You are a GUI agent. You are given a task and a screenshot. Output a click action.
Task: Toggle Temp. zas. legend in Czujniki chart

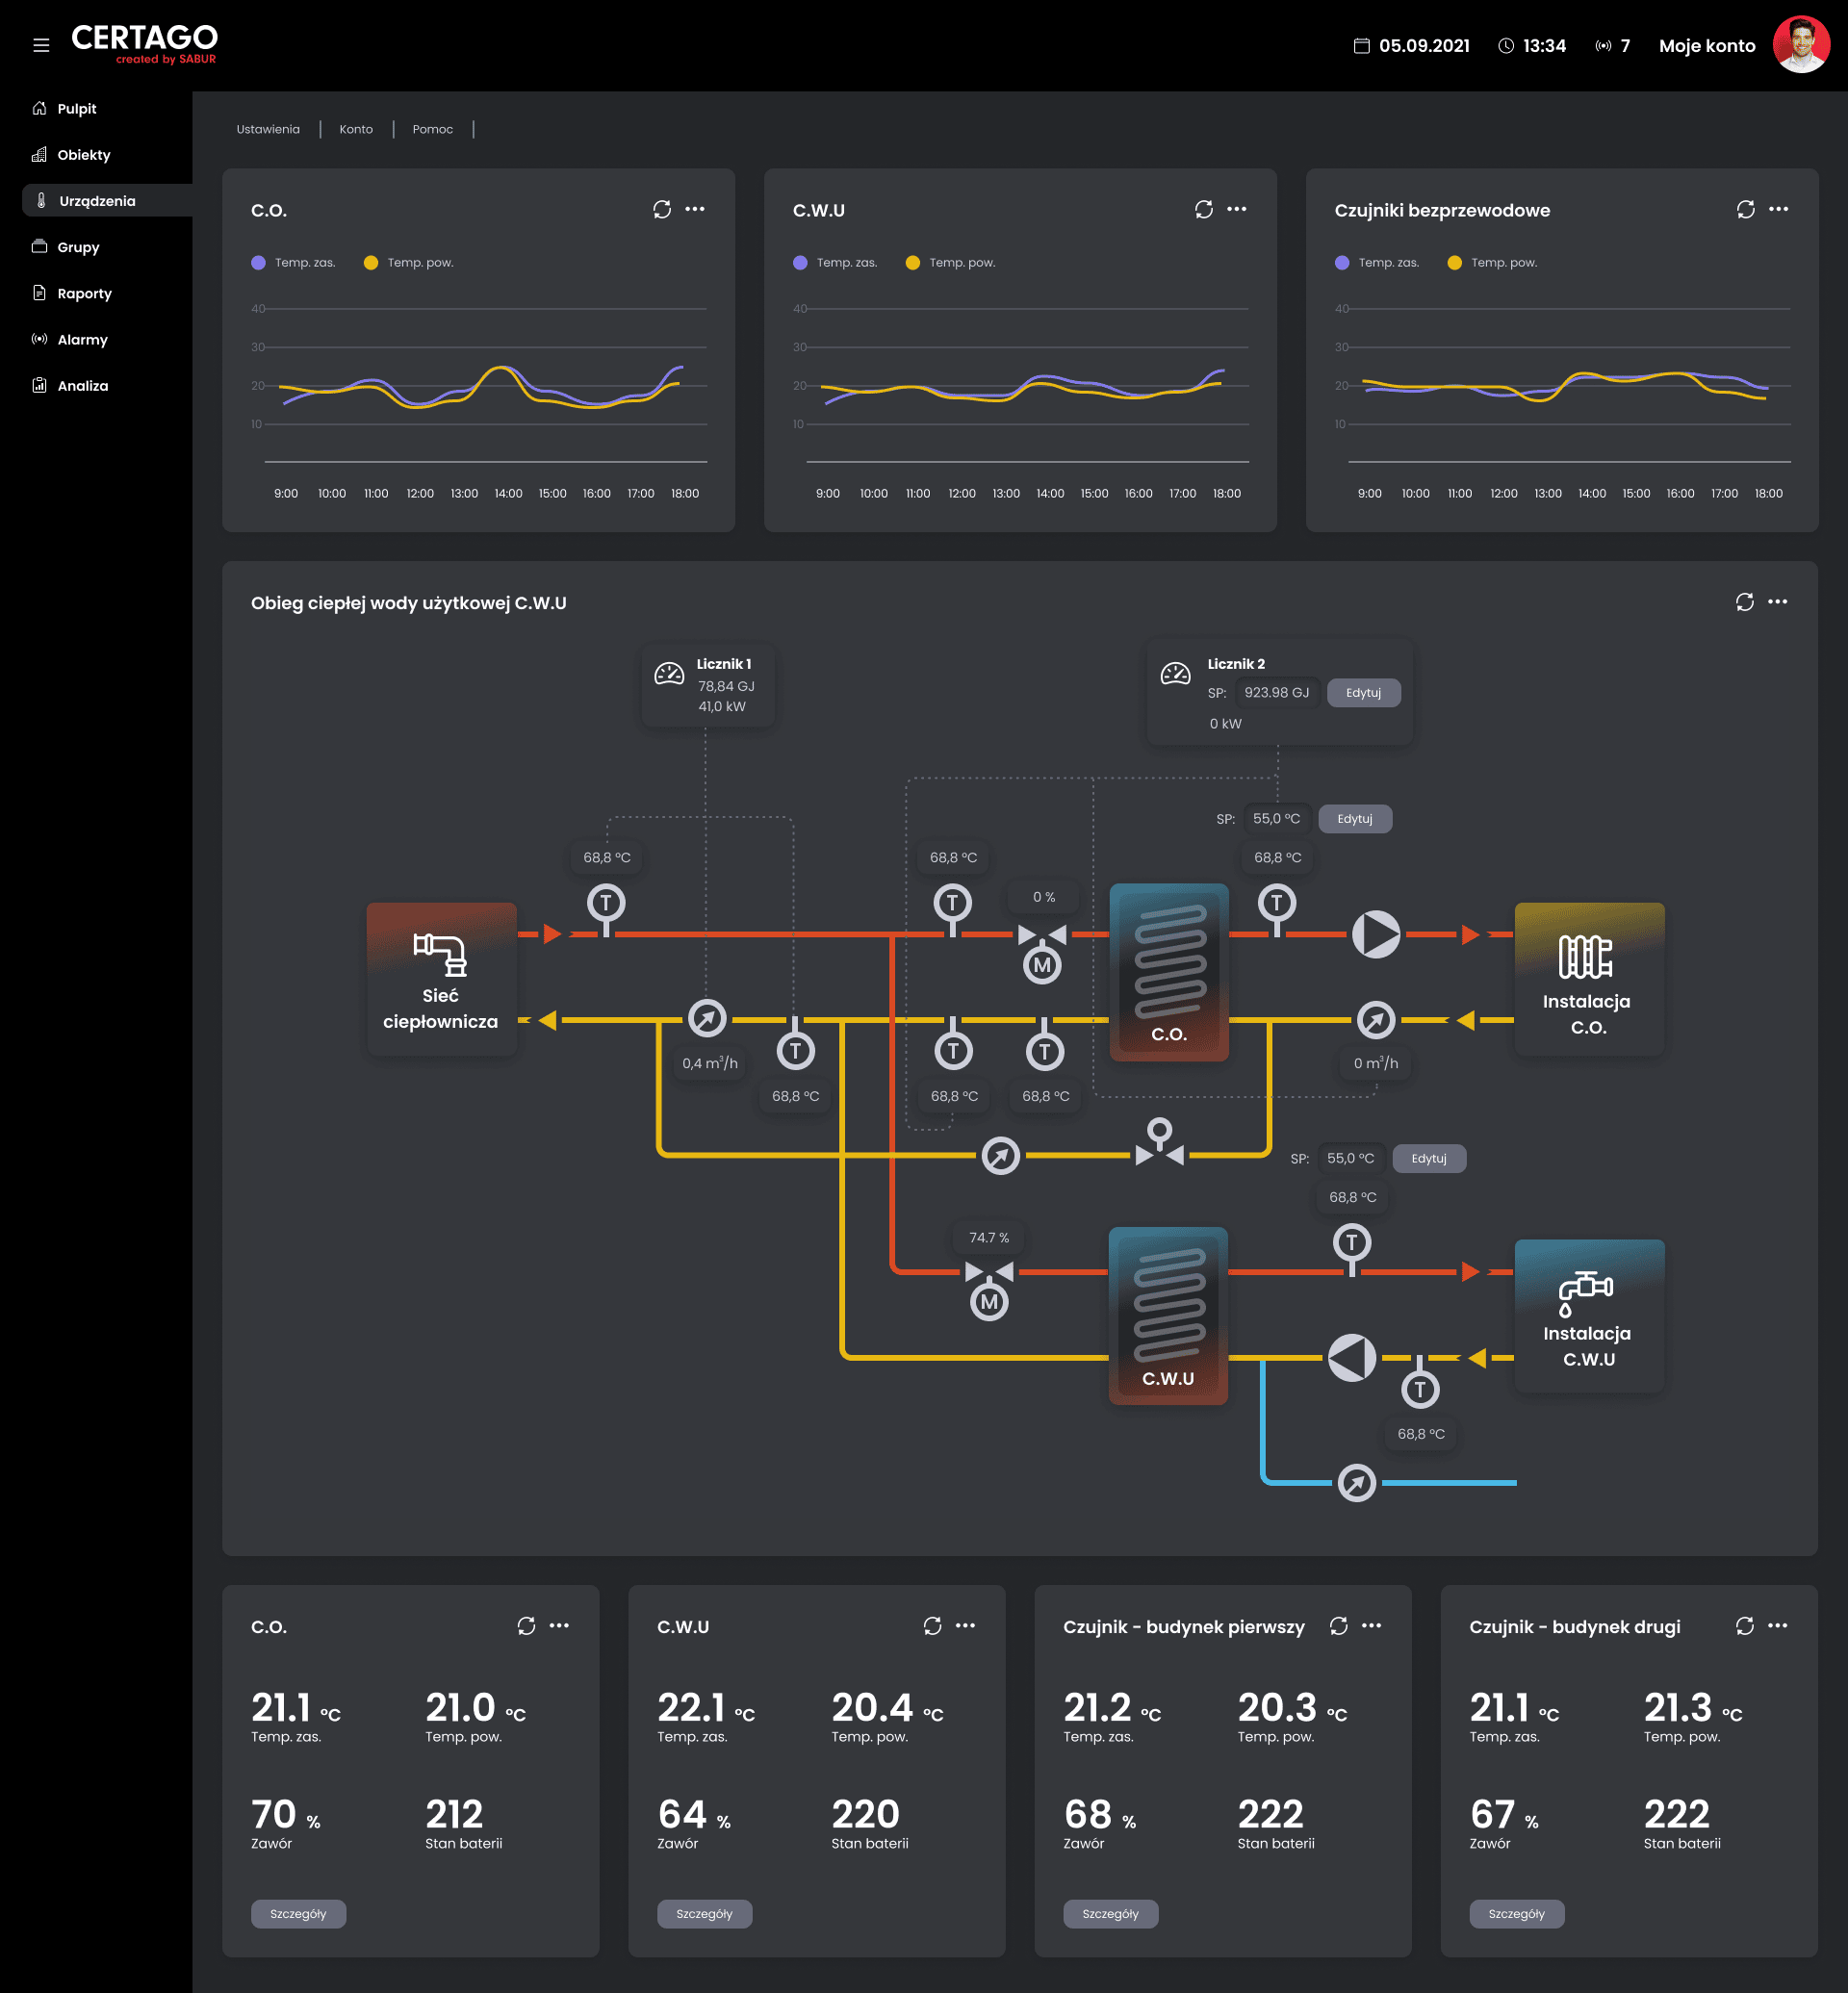[1377, 263]
